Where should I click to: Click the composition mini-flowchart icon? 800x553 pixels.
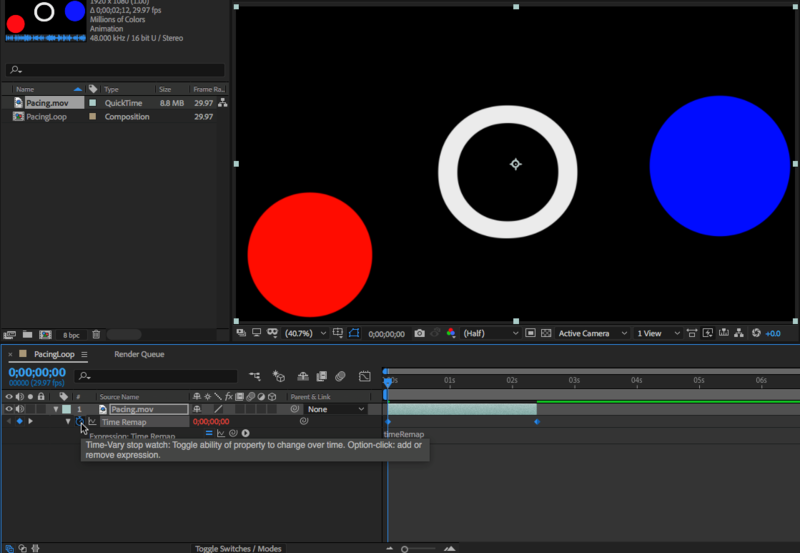pyautogui.click(x=257, y=376)
